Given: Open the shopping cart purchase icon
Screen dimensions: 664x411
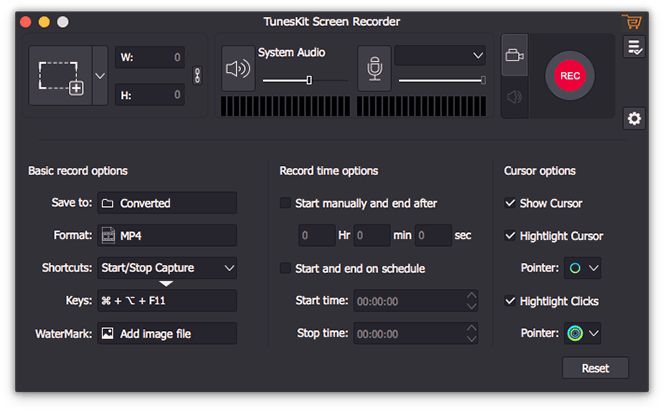Looking at the screenshot, I should click(x=631, y=21).
